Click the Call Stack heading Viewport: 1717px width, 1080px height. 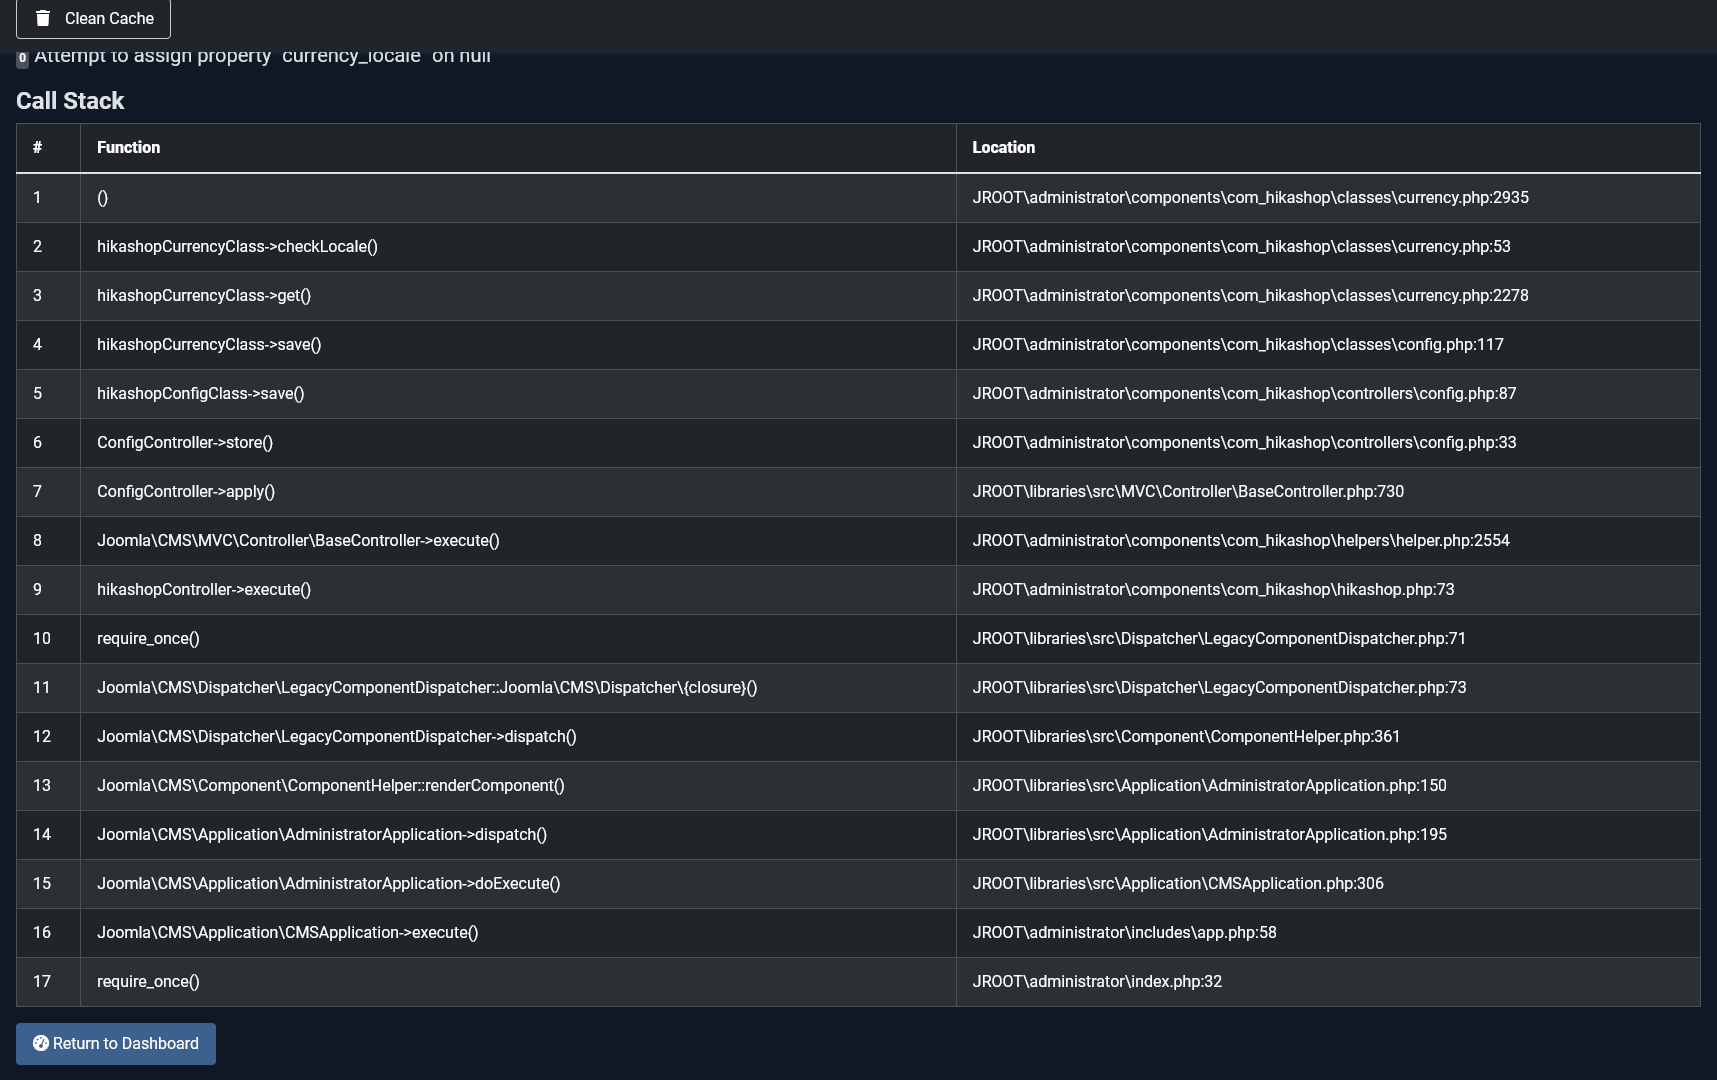click(70, 101)
